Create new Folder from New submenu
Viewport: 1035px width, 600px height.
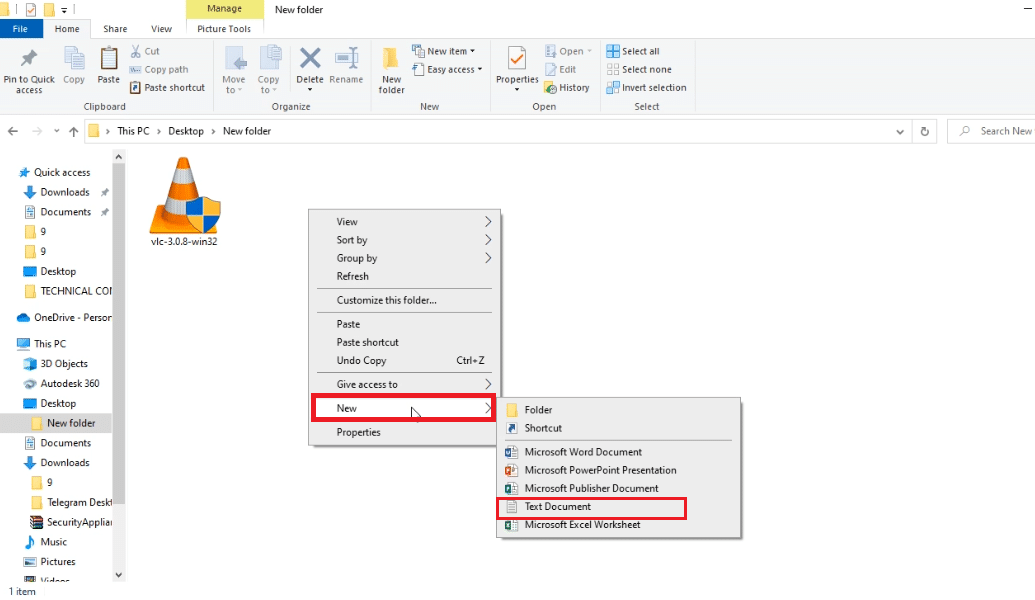(618, 410)
